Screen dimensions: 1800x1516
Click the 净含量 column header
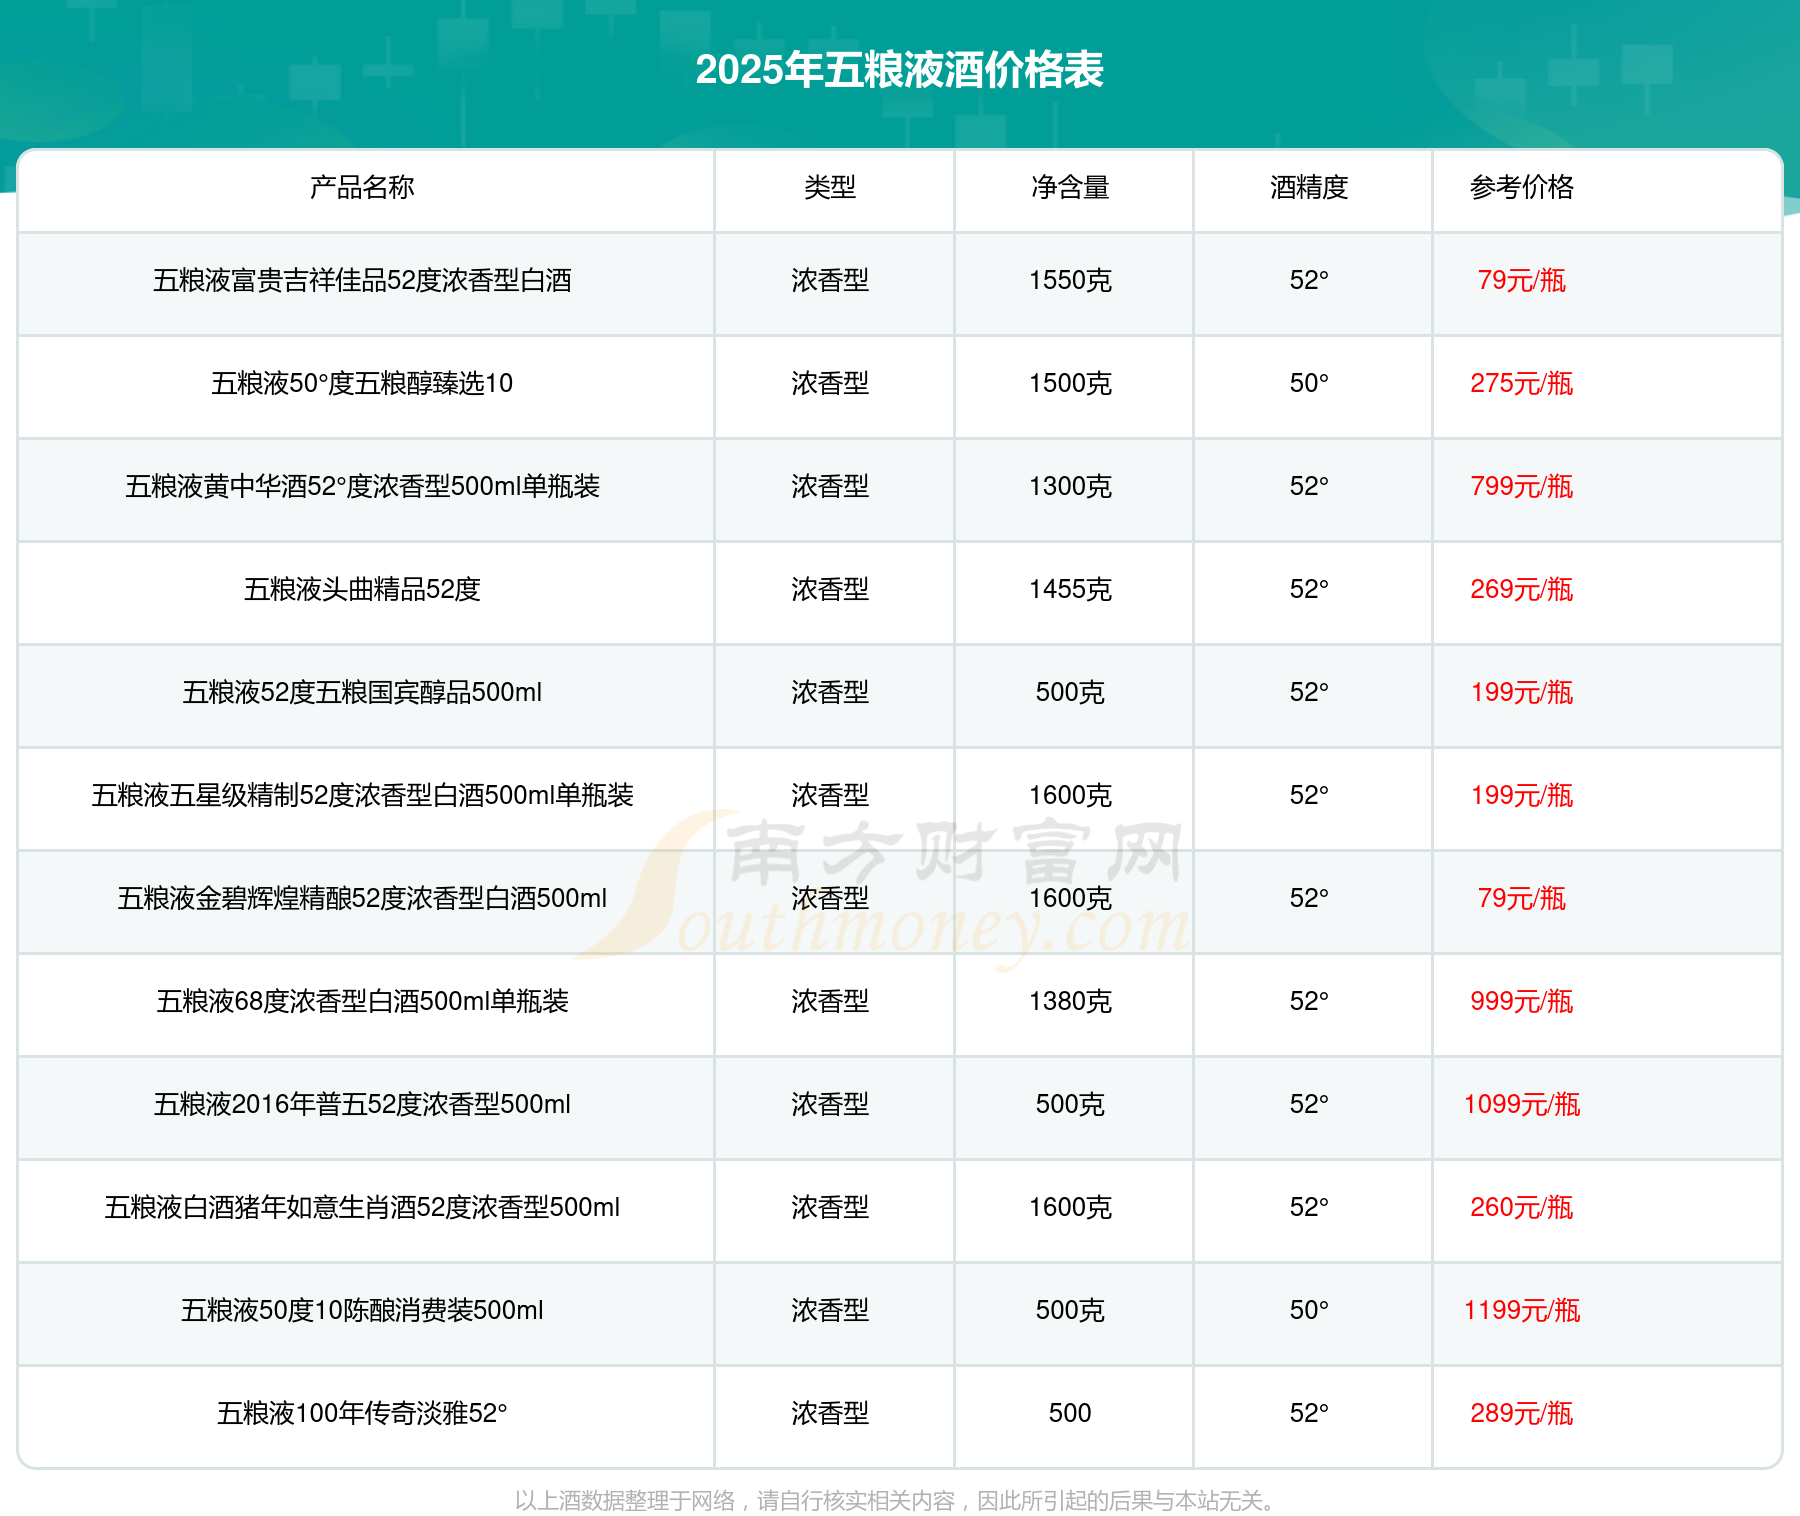[x=1070, y=187]
